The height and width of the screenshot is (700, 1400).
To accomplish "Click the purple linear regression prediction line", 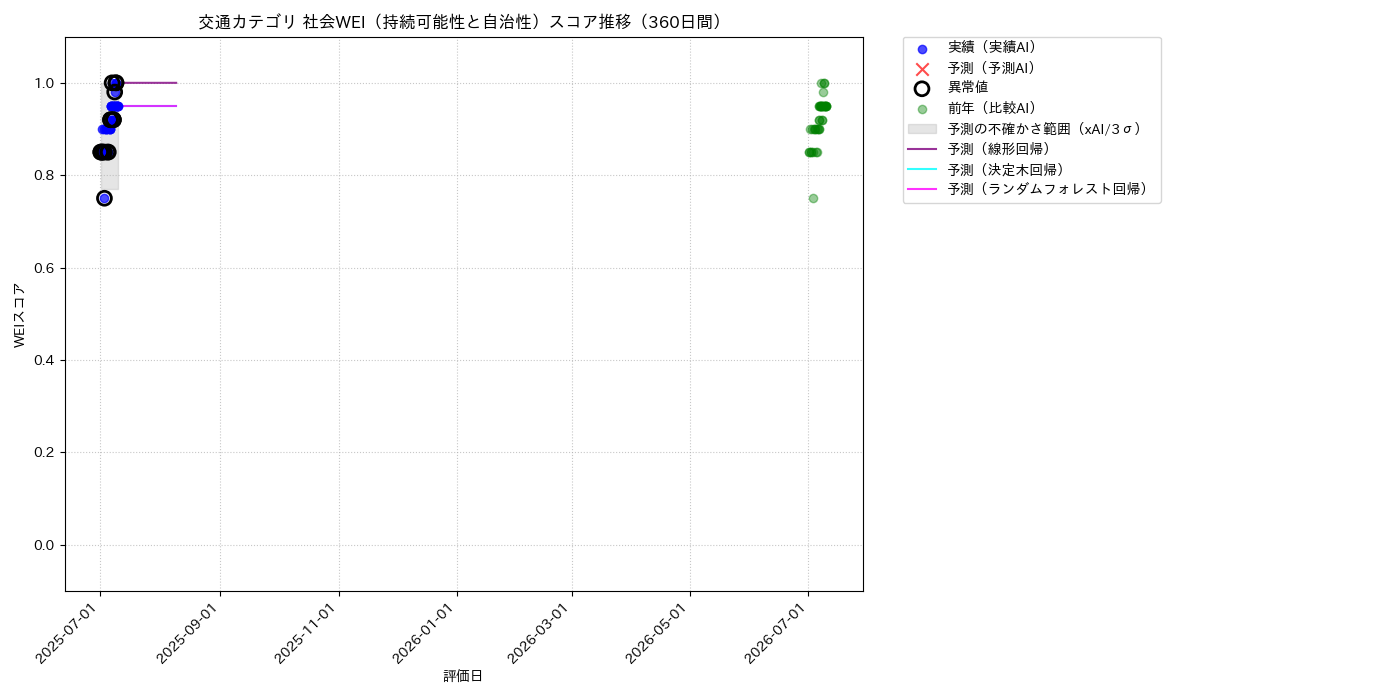I will (147, 83).
